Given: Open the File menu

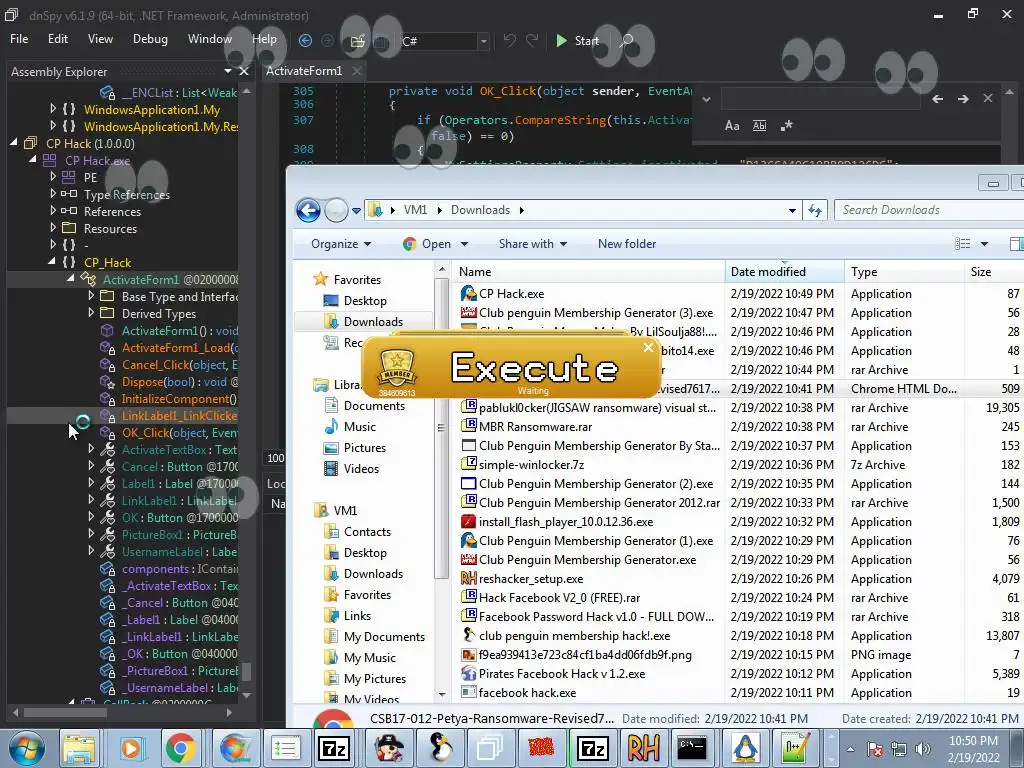Looking at the screenshot, I should [x=19, y=39].
